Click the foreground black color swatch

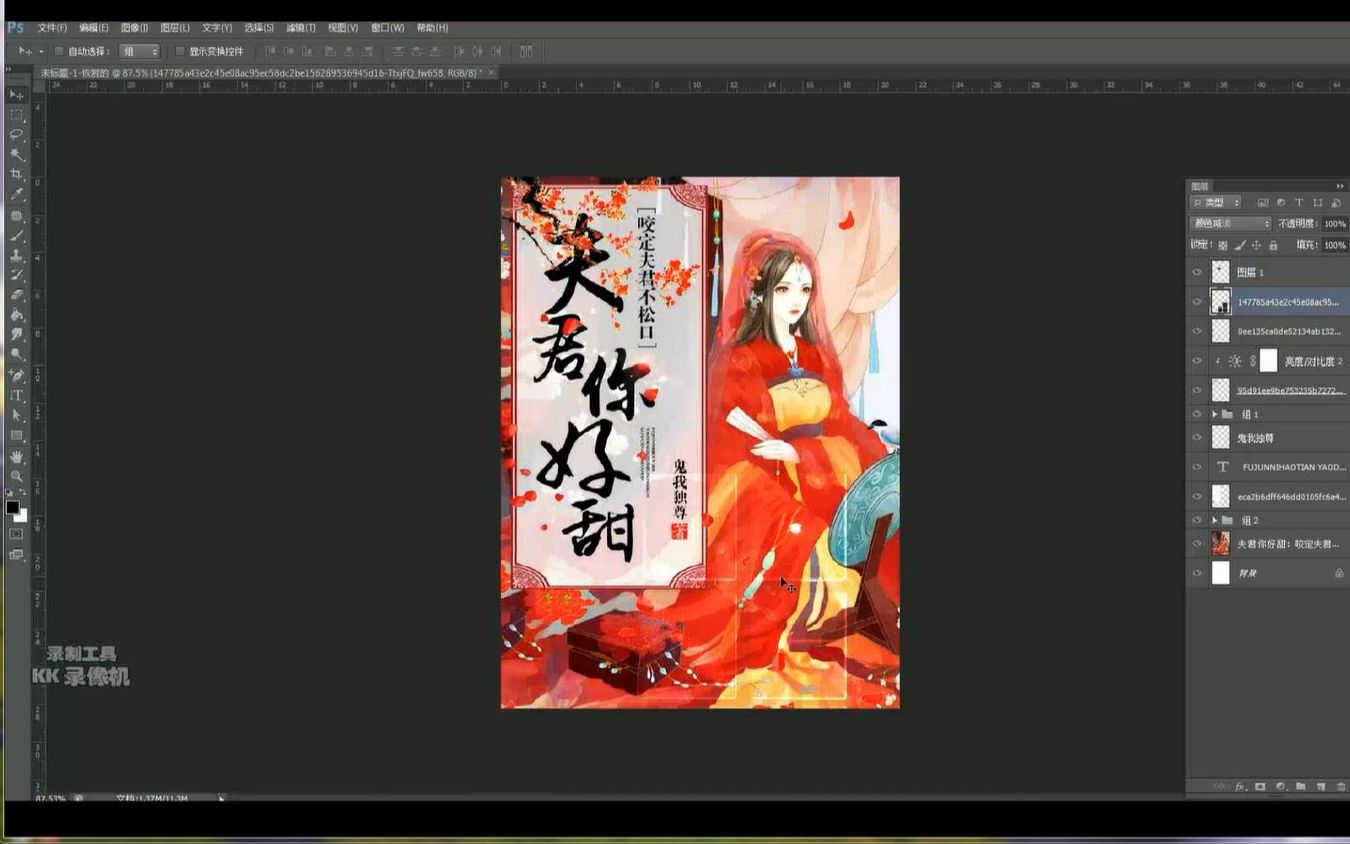click(x=12, y=507)
